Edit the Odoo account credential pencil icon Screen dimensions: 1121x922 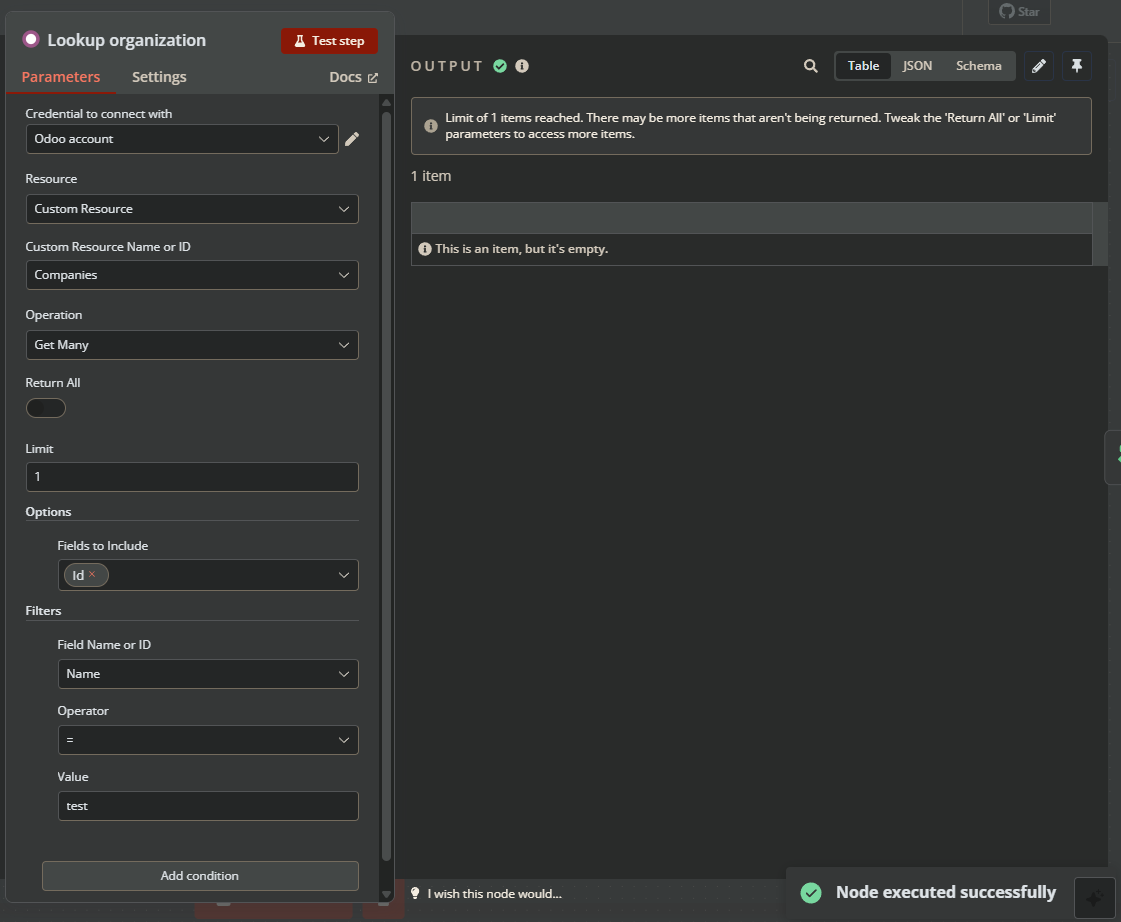[x=352, y=139]
